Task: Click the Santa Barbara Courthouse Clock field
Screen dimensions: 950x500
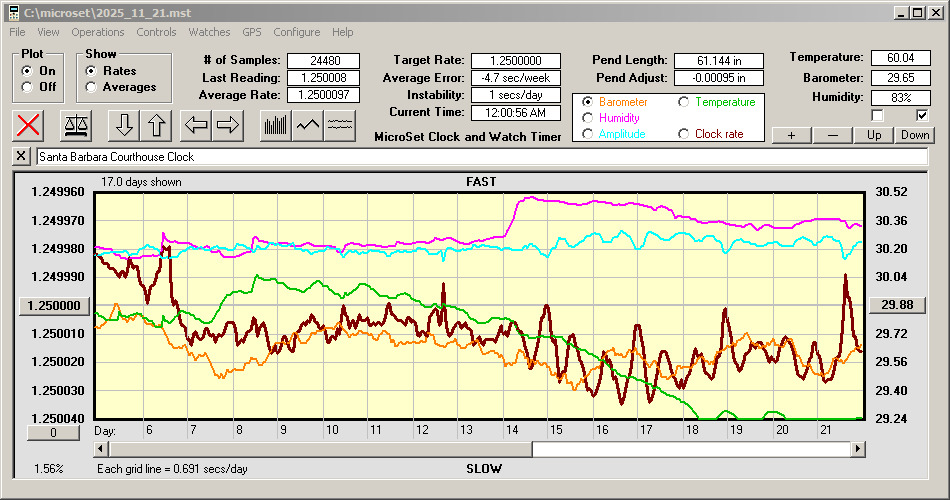Action: point(480,157)
